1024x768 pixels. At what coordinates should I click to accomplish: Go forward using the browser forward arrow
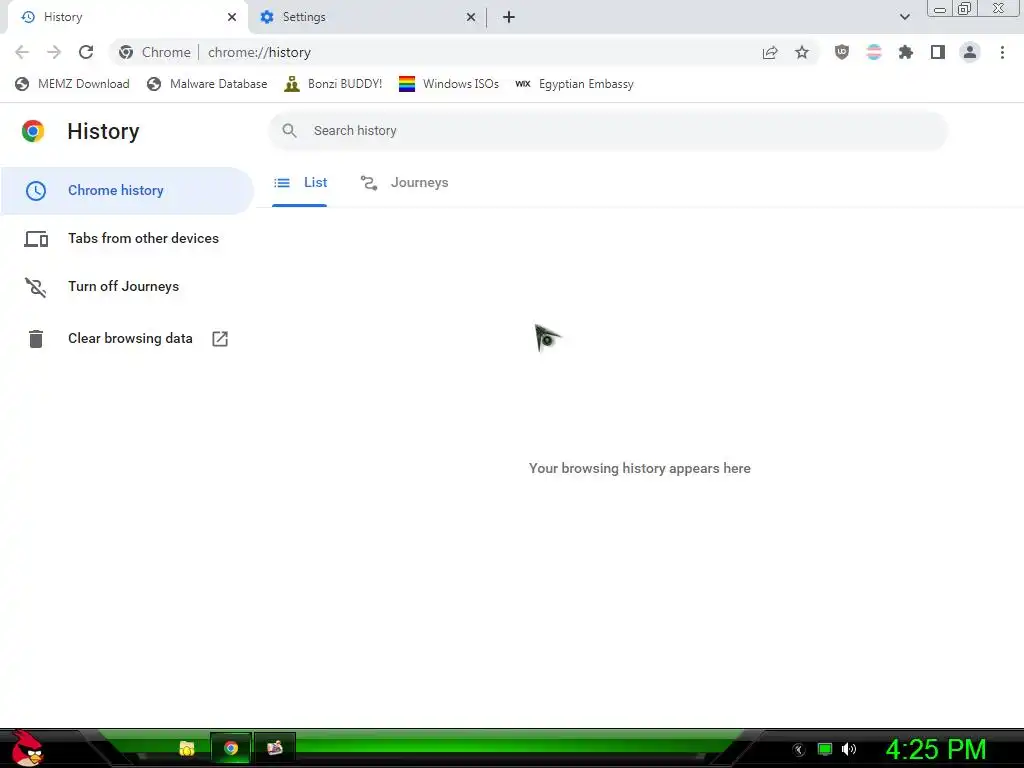click(x=54, y=52)
